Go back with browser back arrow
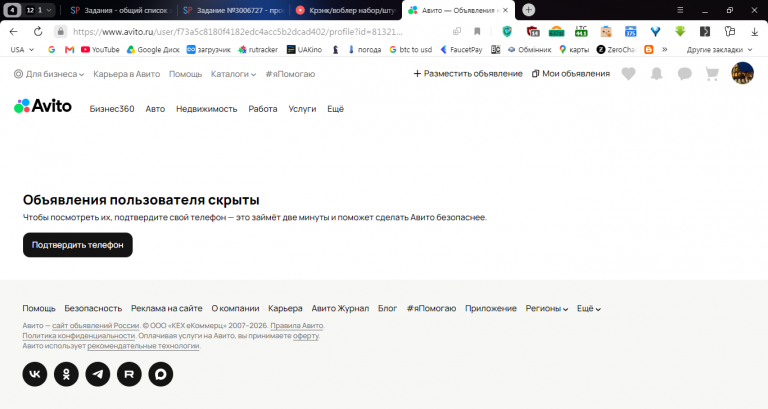The image size is (768, 409). pos(14,31)
